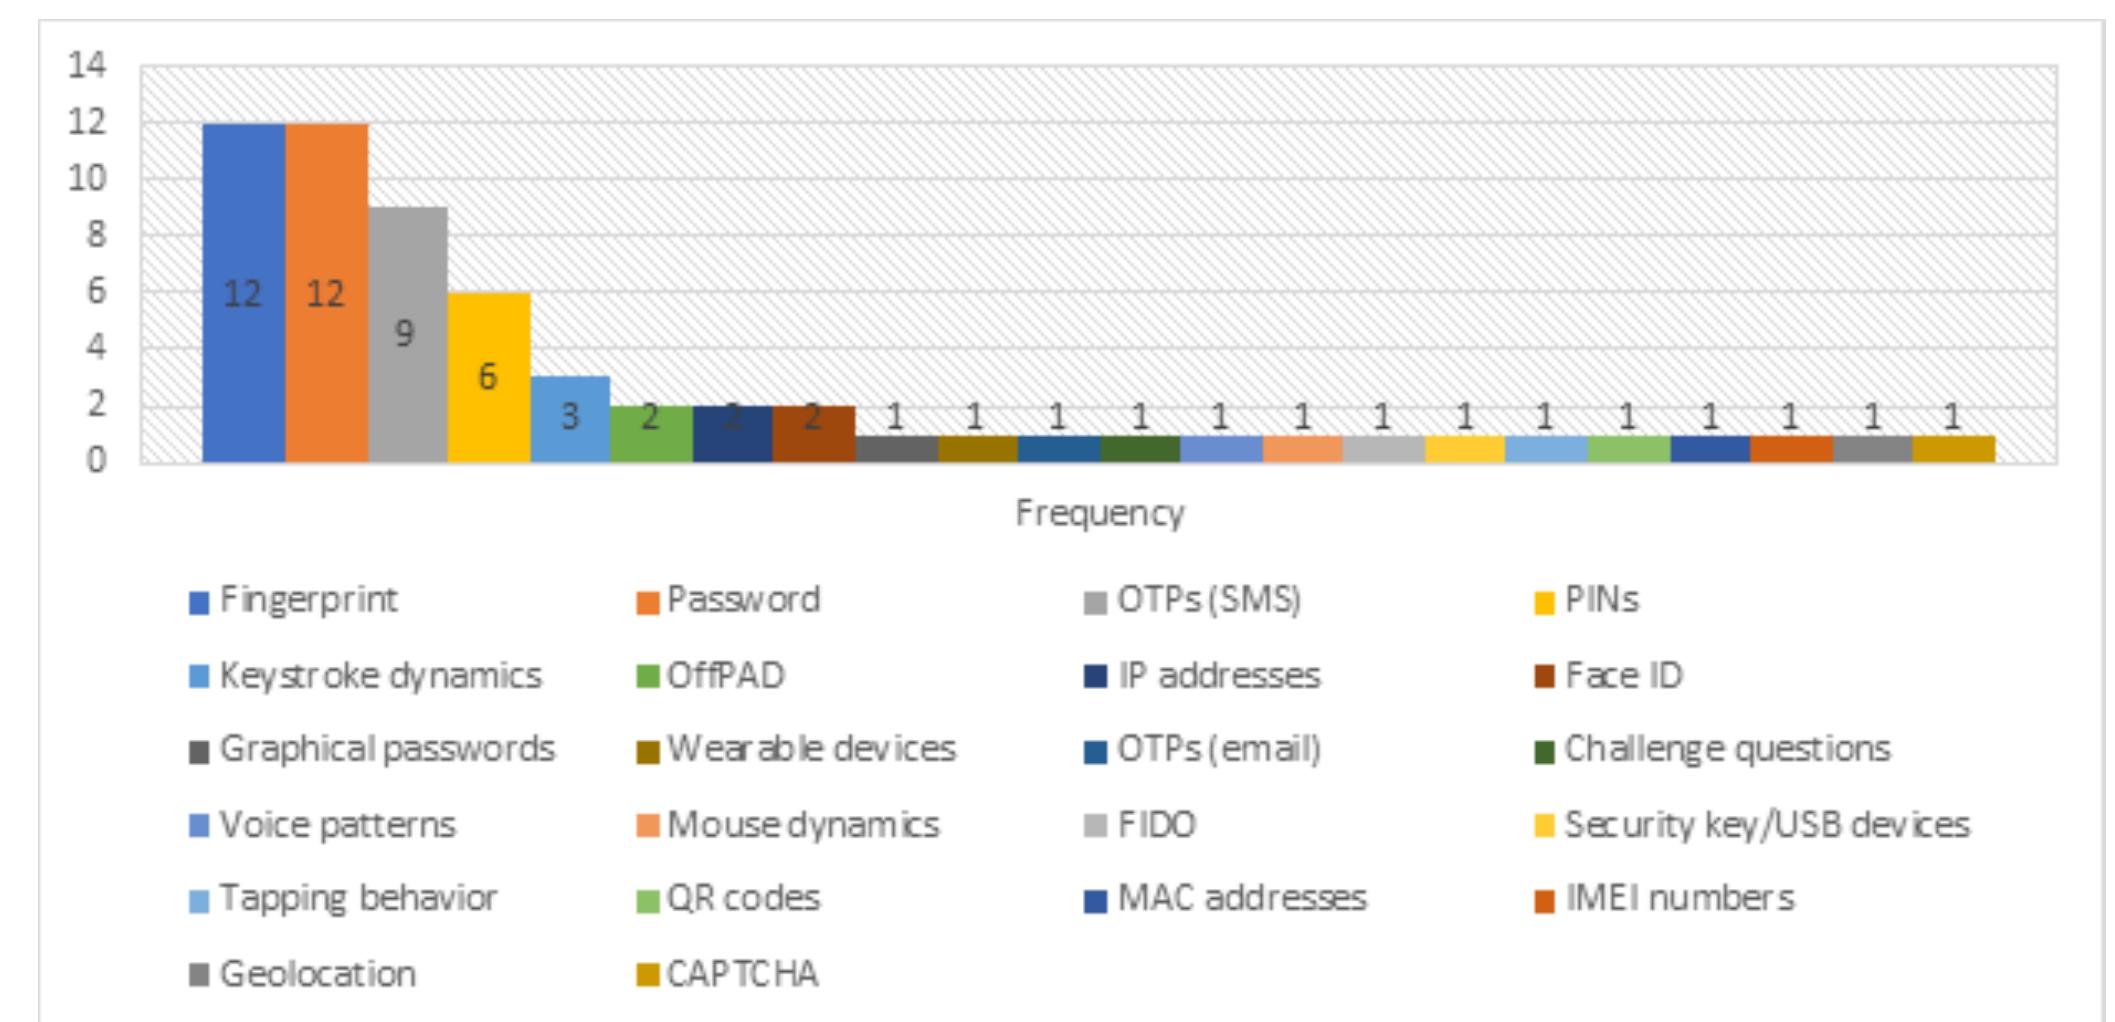Click the OffPAD legend entry
Screen dimensions: 2115x1022
(x=711, y=676)
